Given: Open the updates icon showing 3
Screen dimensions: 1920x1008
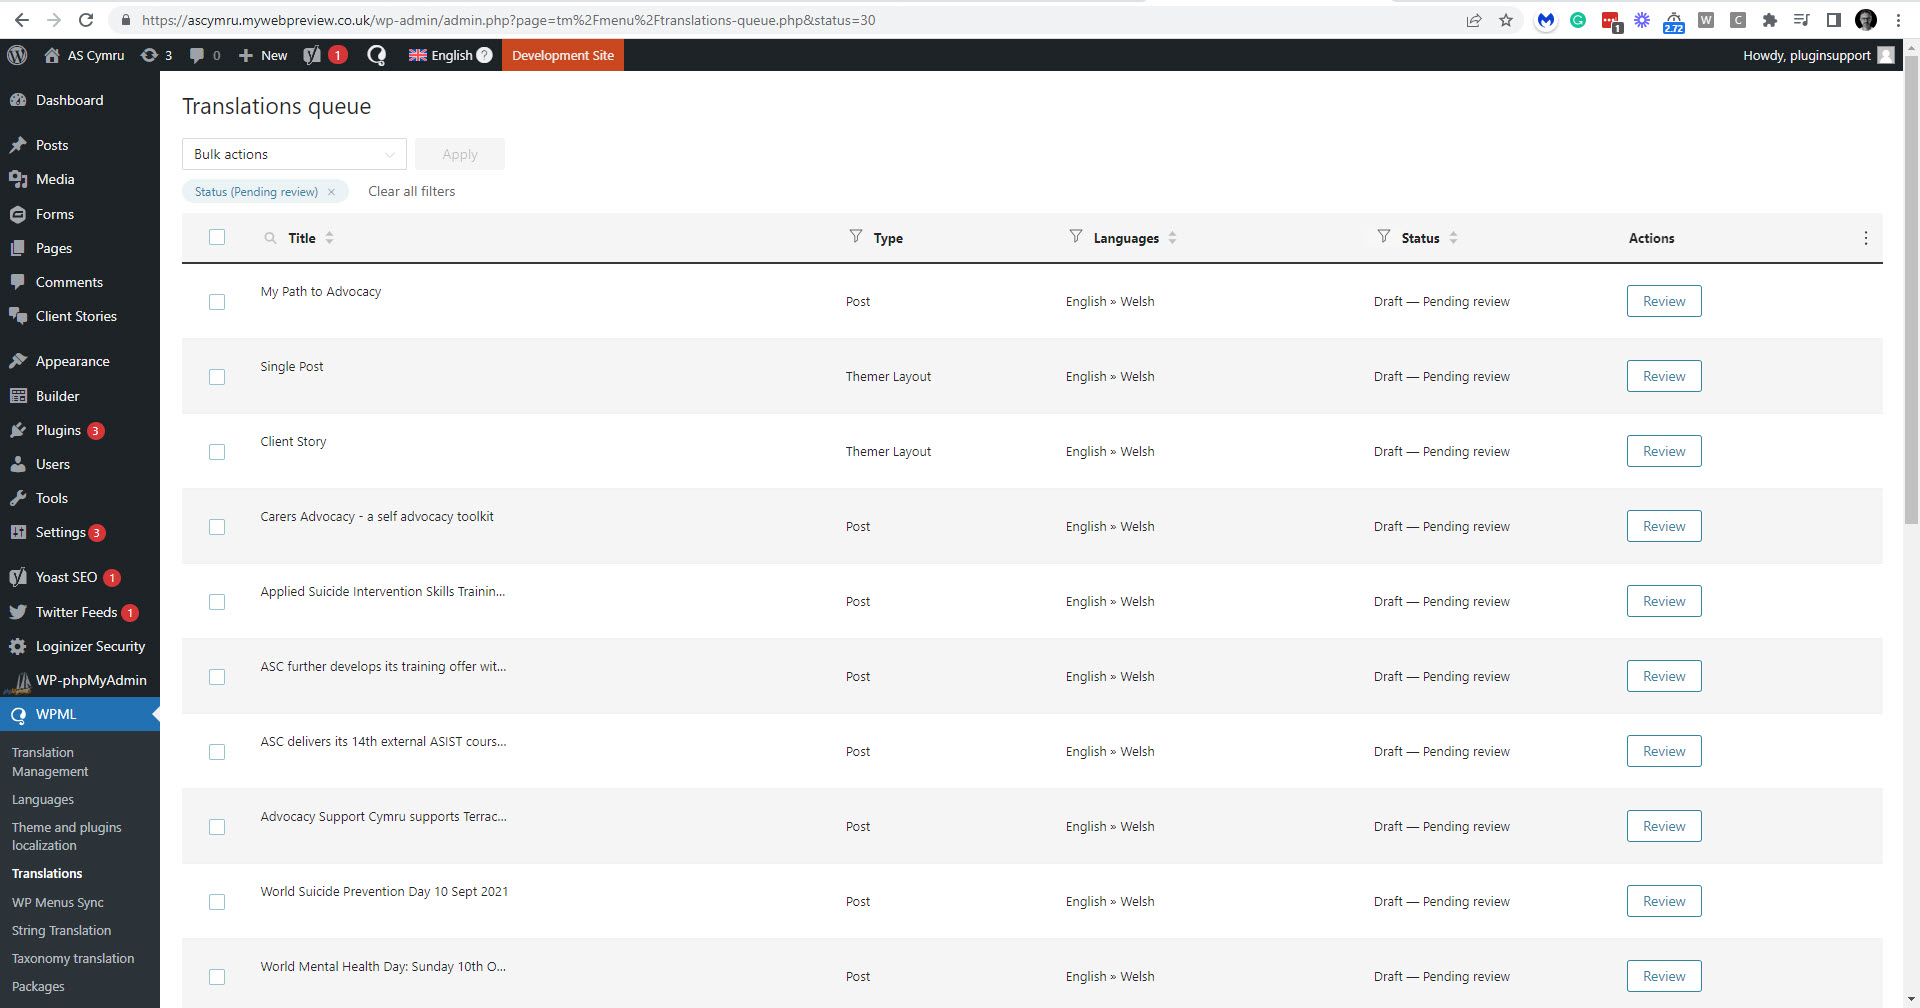Looking at the screenshot, I should [156, 55].
